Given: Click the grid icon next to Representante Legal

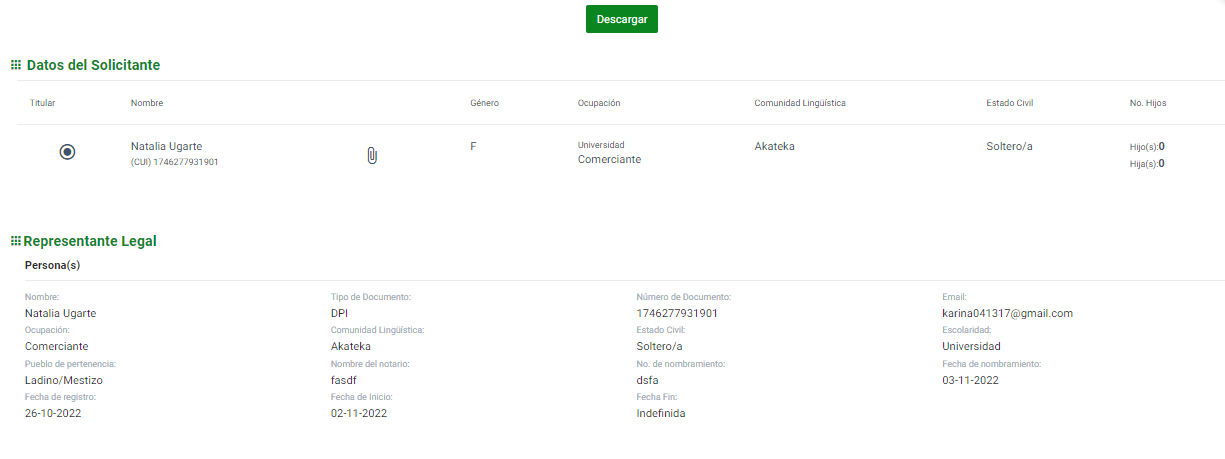Looking at the screenshot, I should 16,241.
